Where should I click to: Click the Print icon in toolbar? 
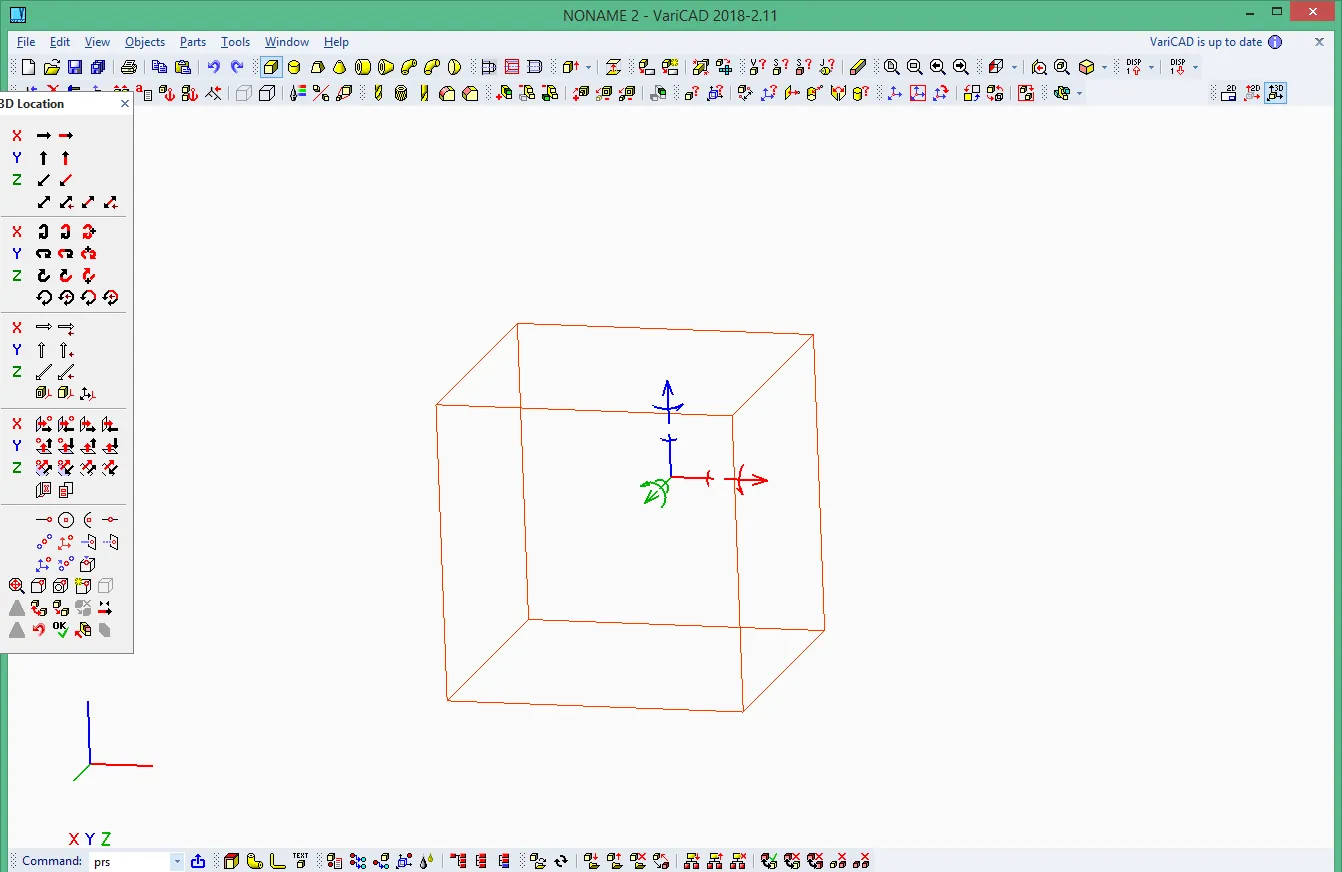[x=129, y=67]
